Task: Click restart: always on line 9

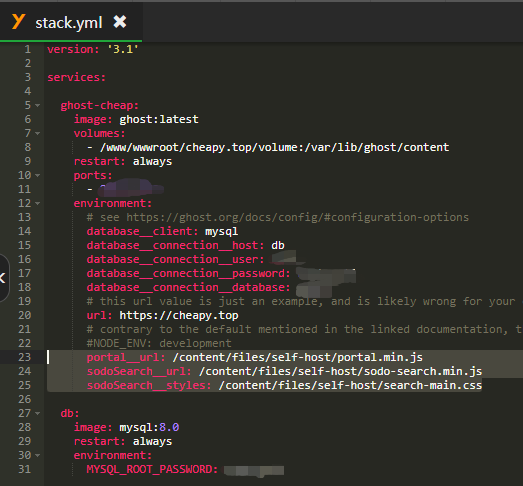Action: coord(123,161)
